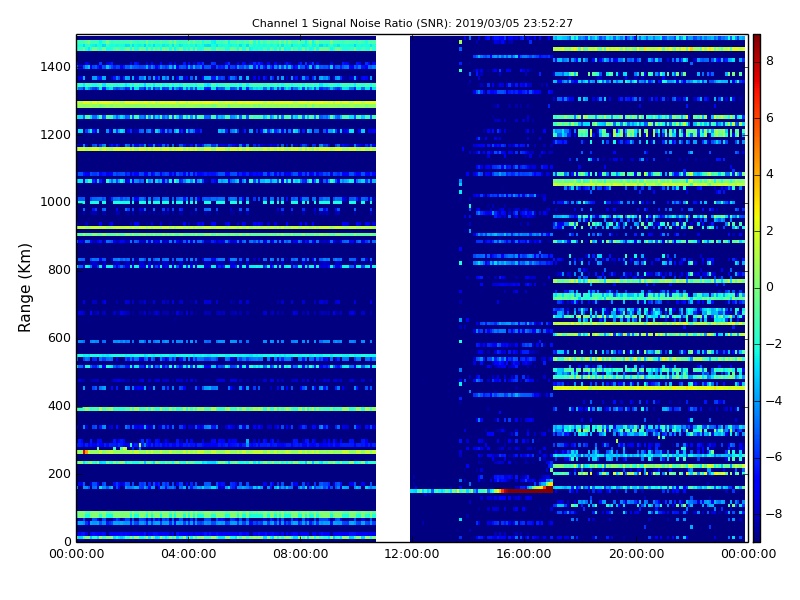Click the dark red echo near 16:00:00
This screenshot has height=600, width=800.
coord(526,491)
